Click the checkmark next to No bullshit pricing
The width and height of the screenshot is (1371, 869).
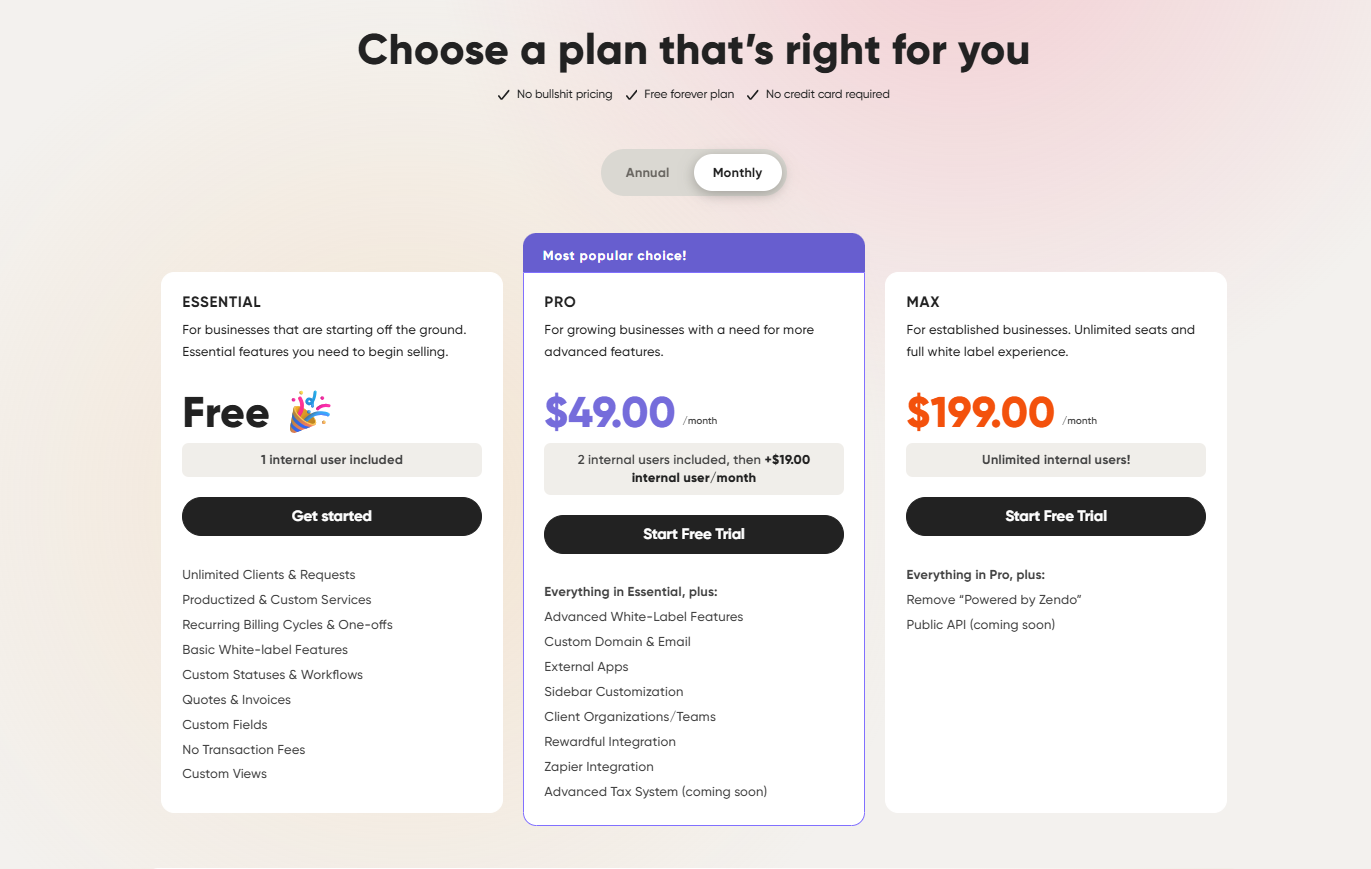[x=503, y=94]
